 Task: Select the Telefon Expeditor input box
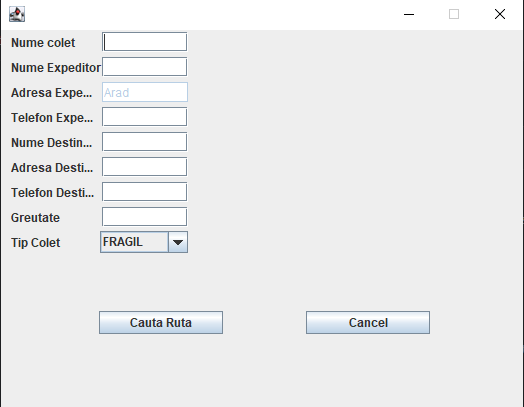click(x=144, y=117)
